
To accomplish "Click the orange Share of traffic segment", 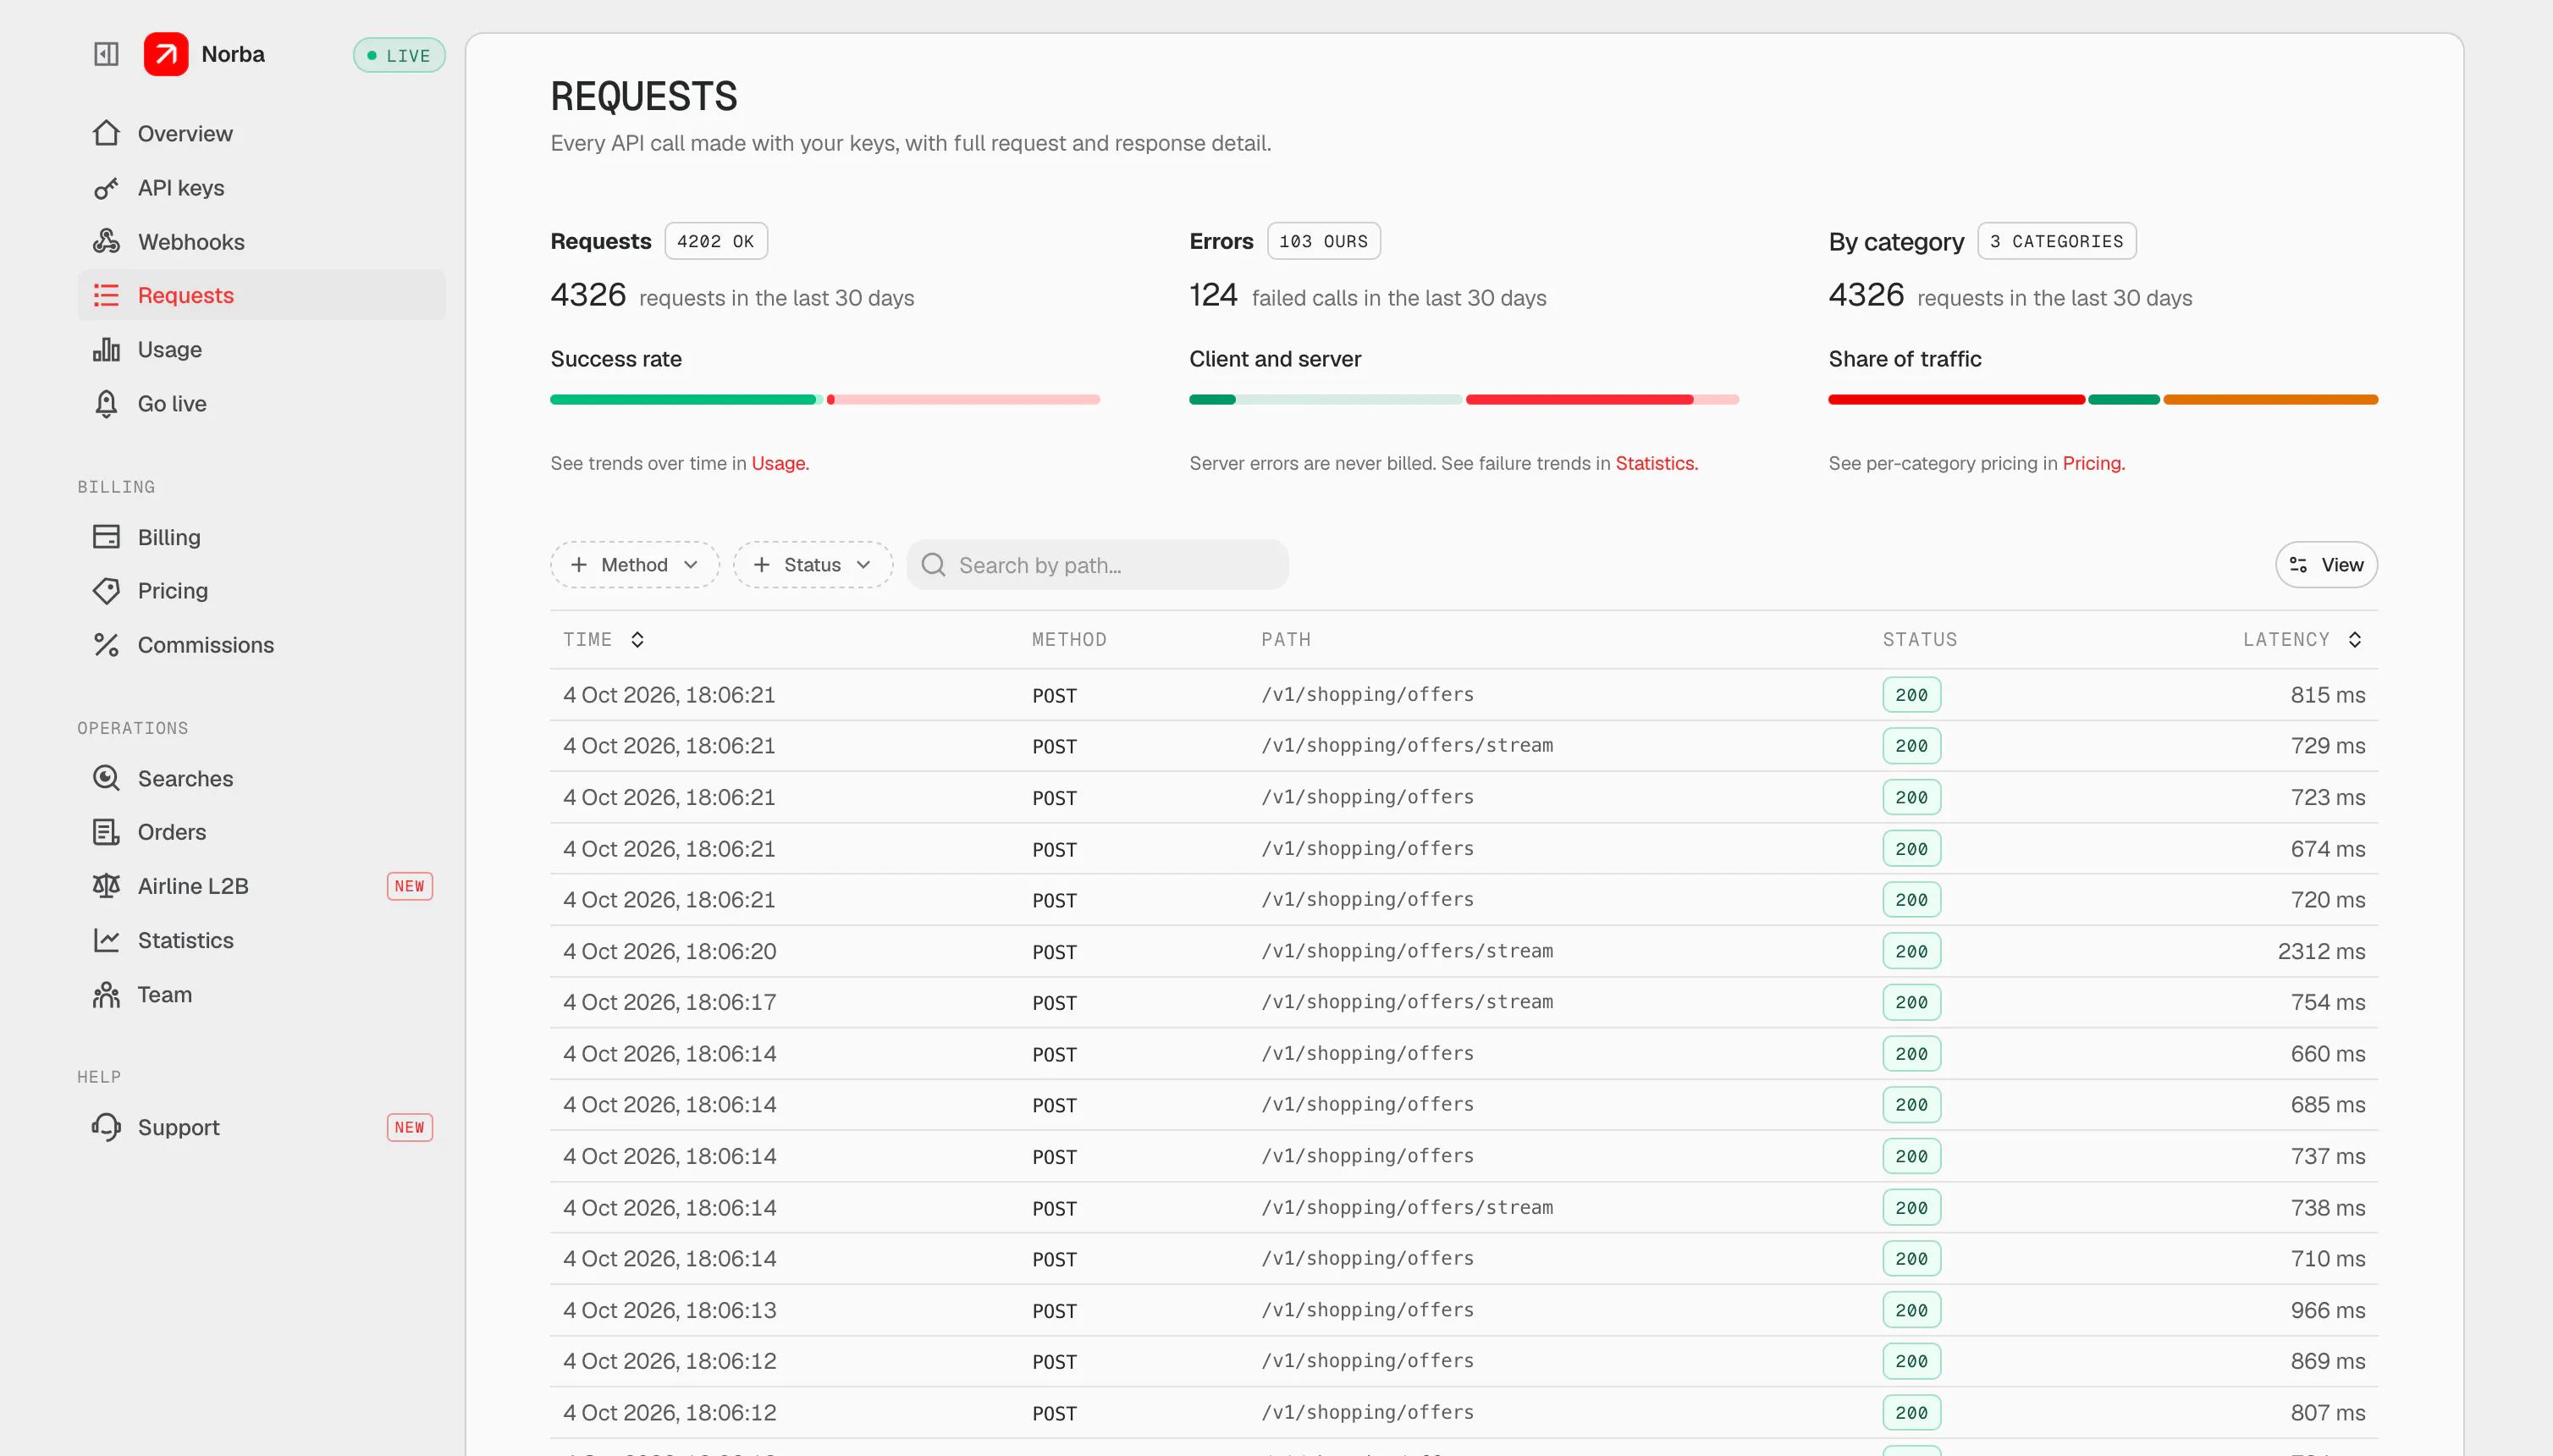I will (2270, 399).
